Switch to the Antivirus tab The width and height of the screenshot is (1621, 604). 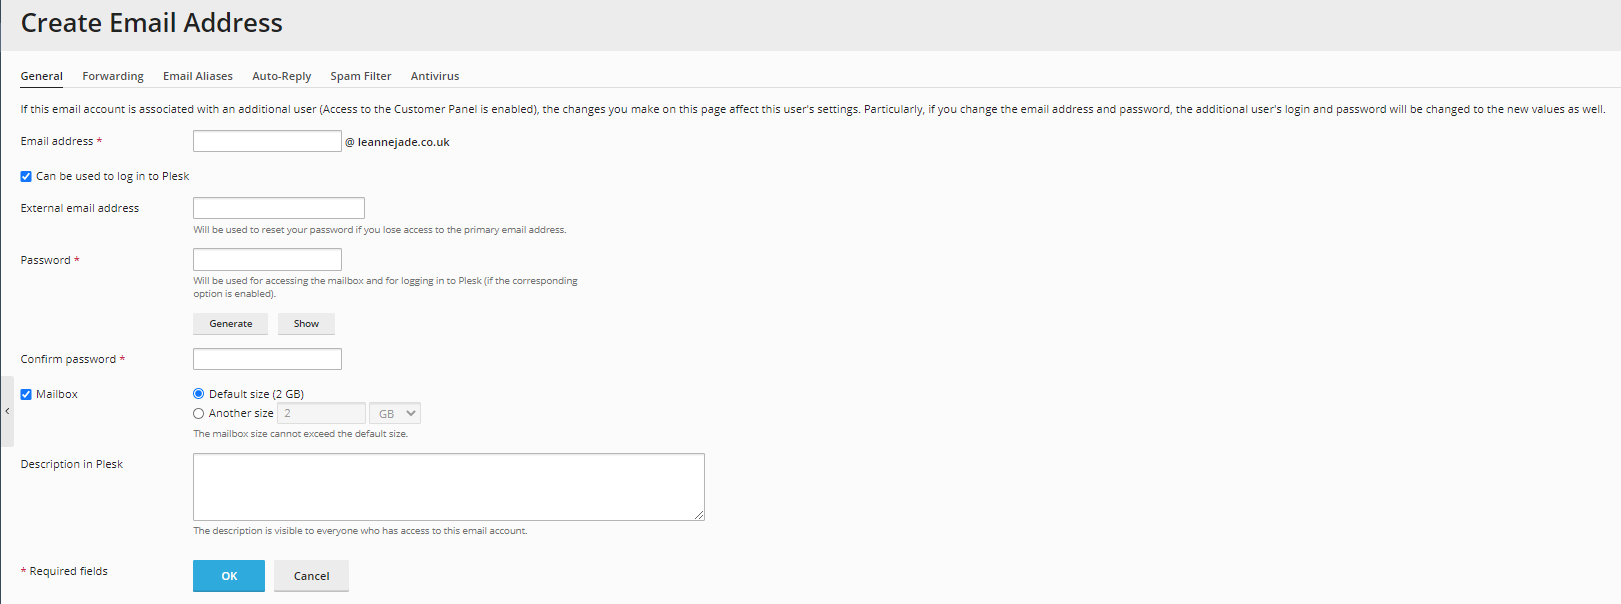[434, 76]
